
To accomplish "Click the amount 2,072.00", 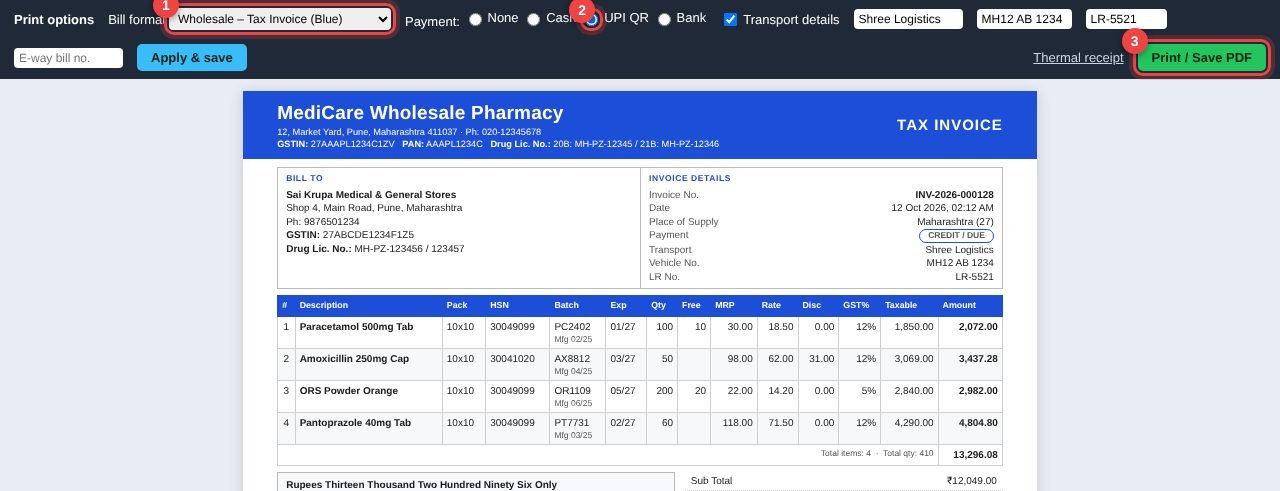I will pyautogui.click(x=977, y=327).
